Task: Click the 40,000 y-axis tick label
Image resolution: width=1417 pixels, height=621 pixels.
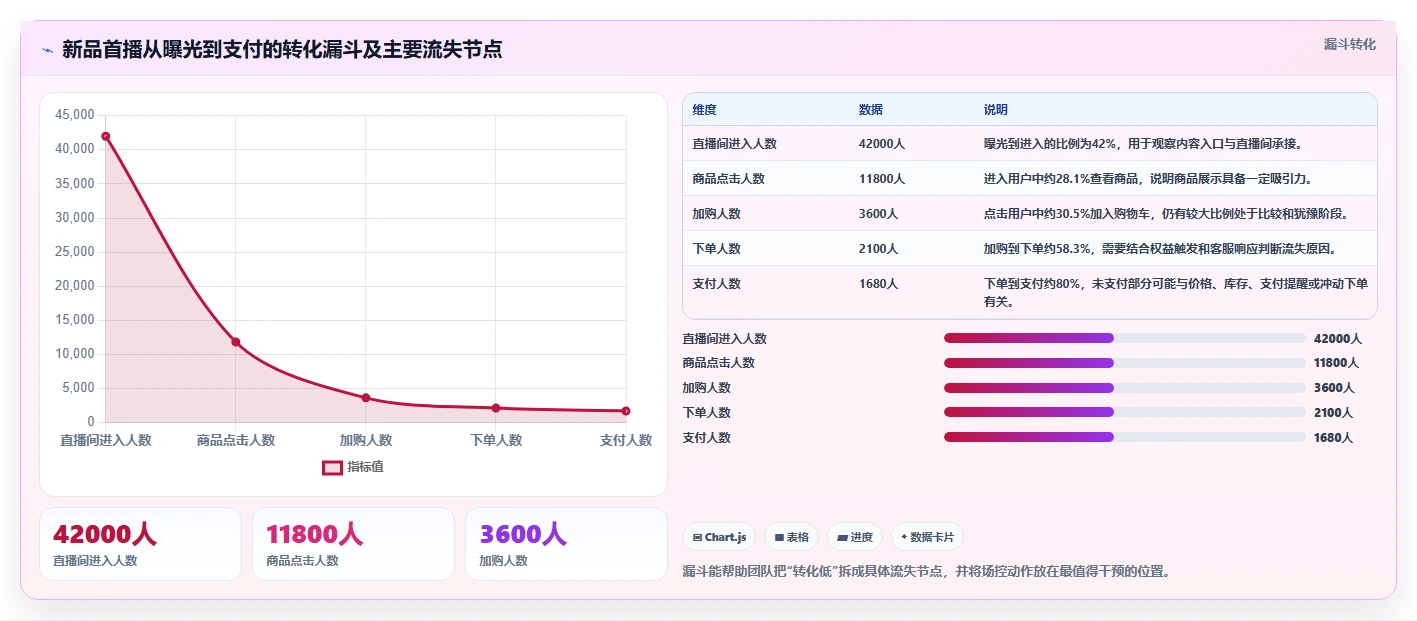Action: [x=75, y=149]
